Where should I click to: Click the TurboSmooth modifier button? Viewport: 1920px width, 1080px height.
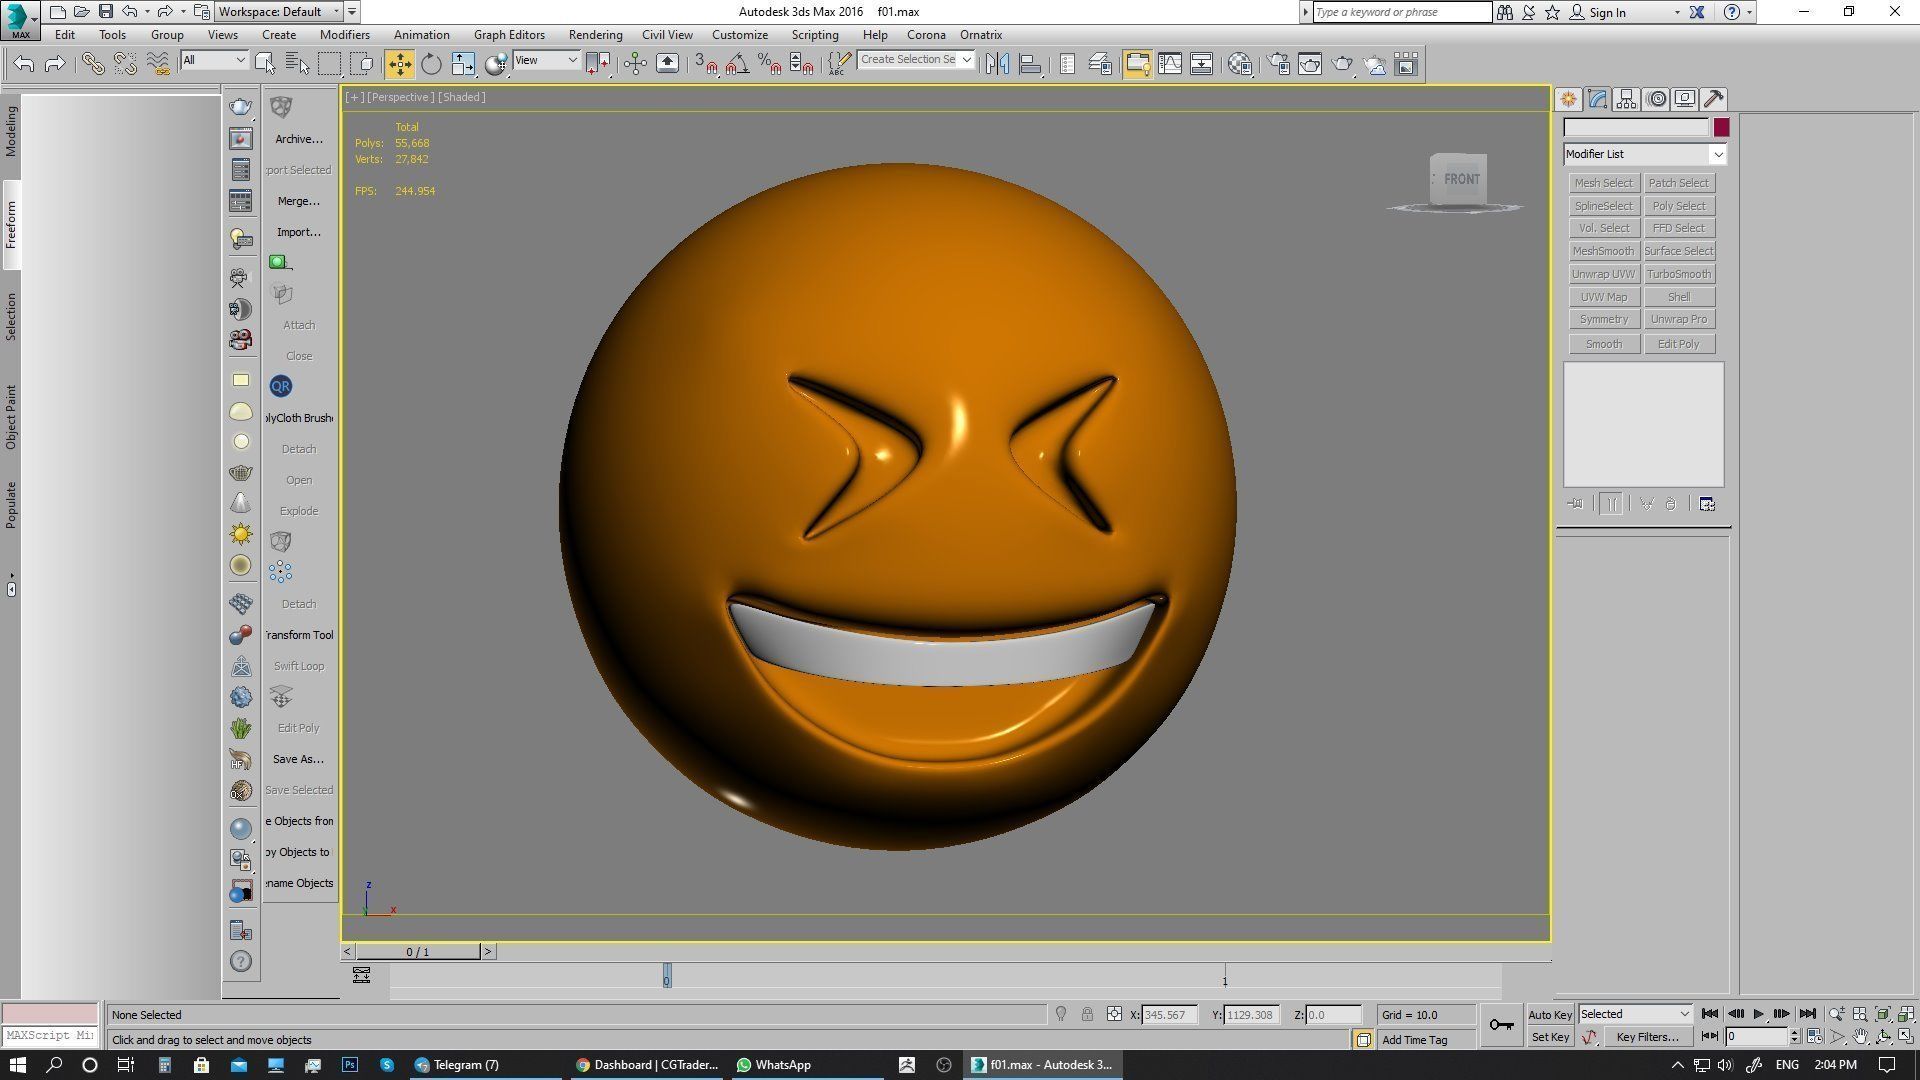pos(1679,274)
